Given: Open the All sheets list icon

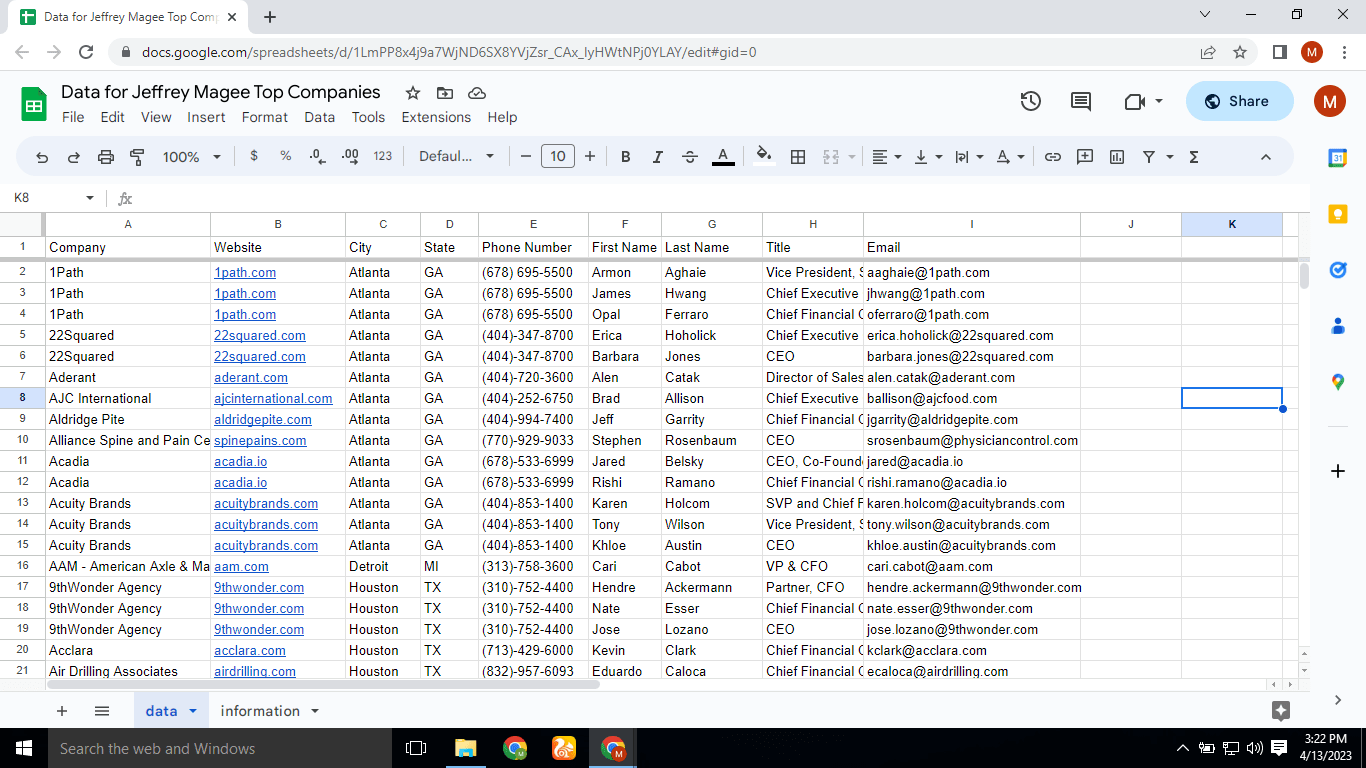Looking at the screenshot, I should 102,711.
